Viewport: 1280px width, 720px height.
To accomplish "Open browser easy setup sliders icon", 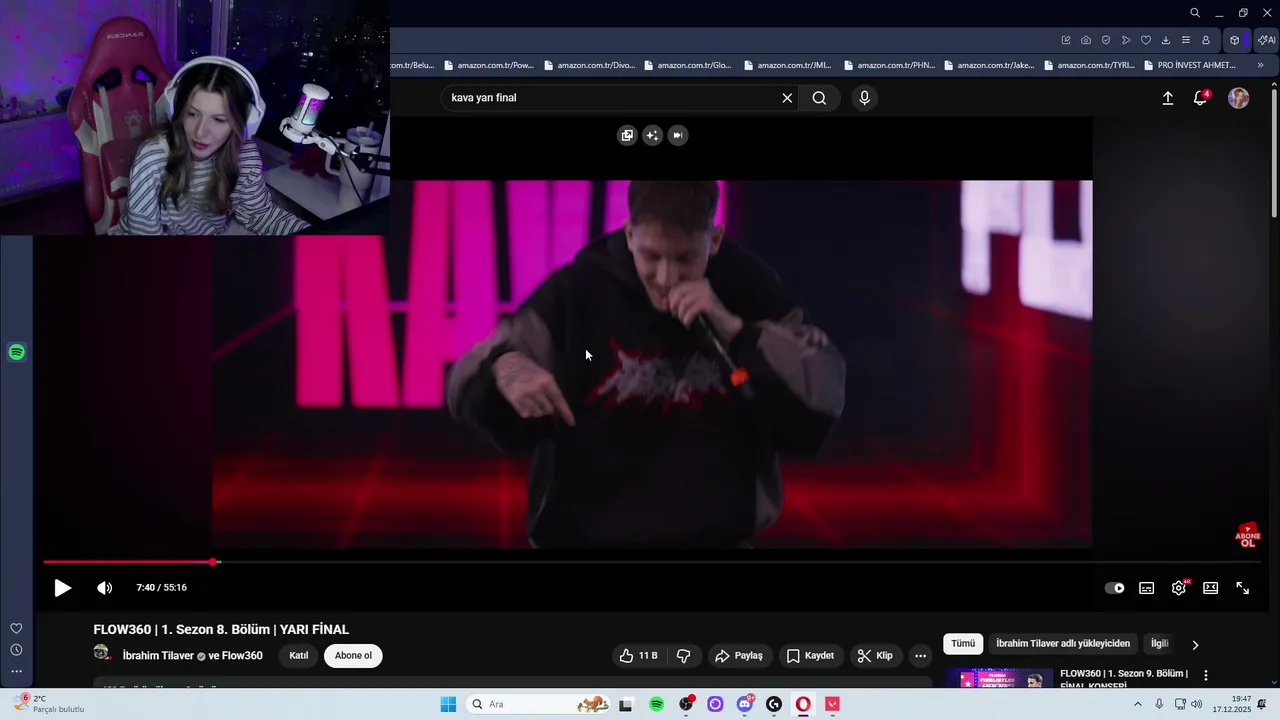I will click(x=1186, y=40).
